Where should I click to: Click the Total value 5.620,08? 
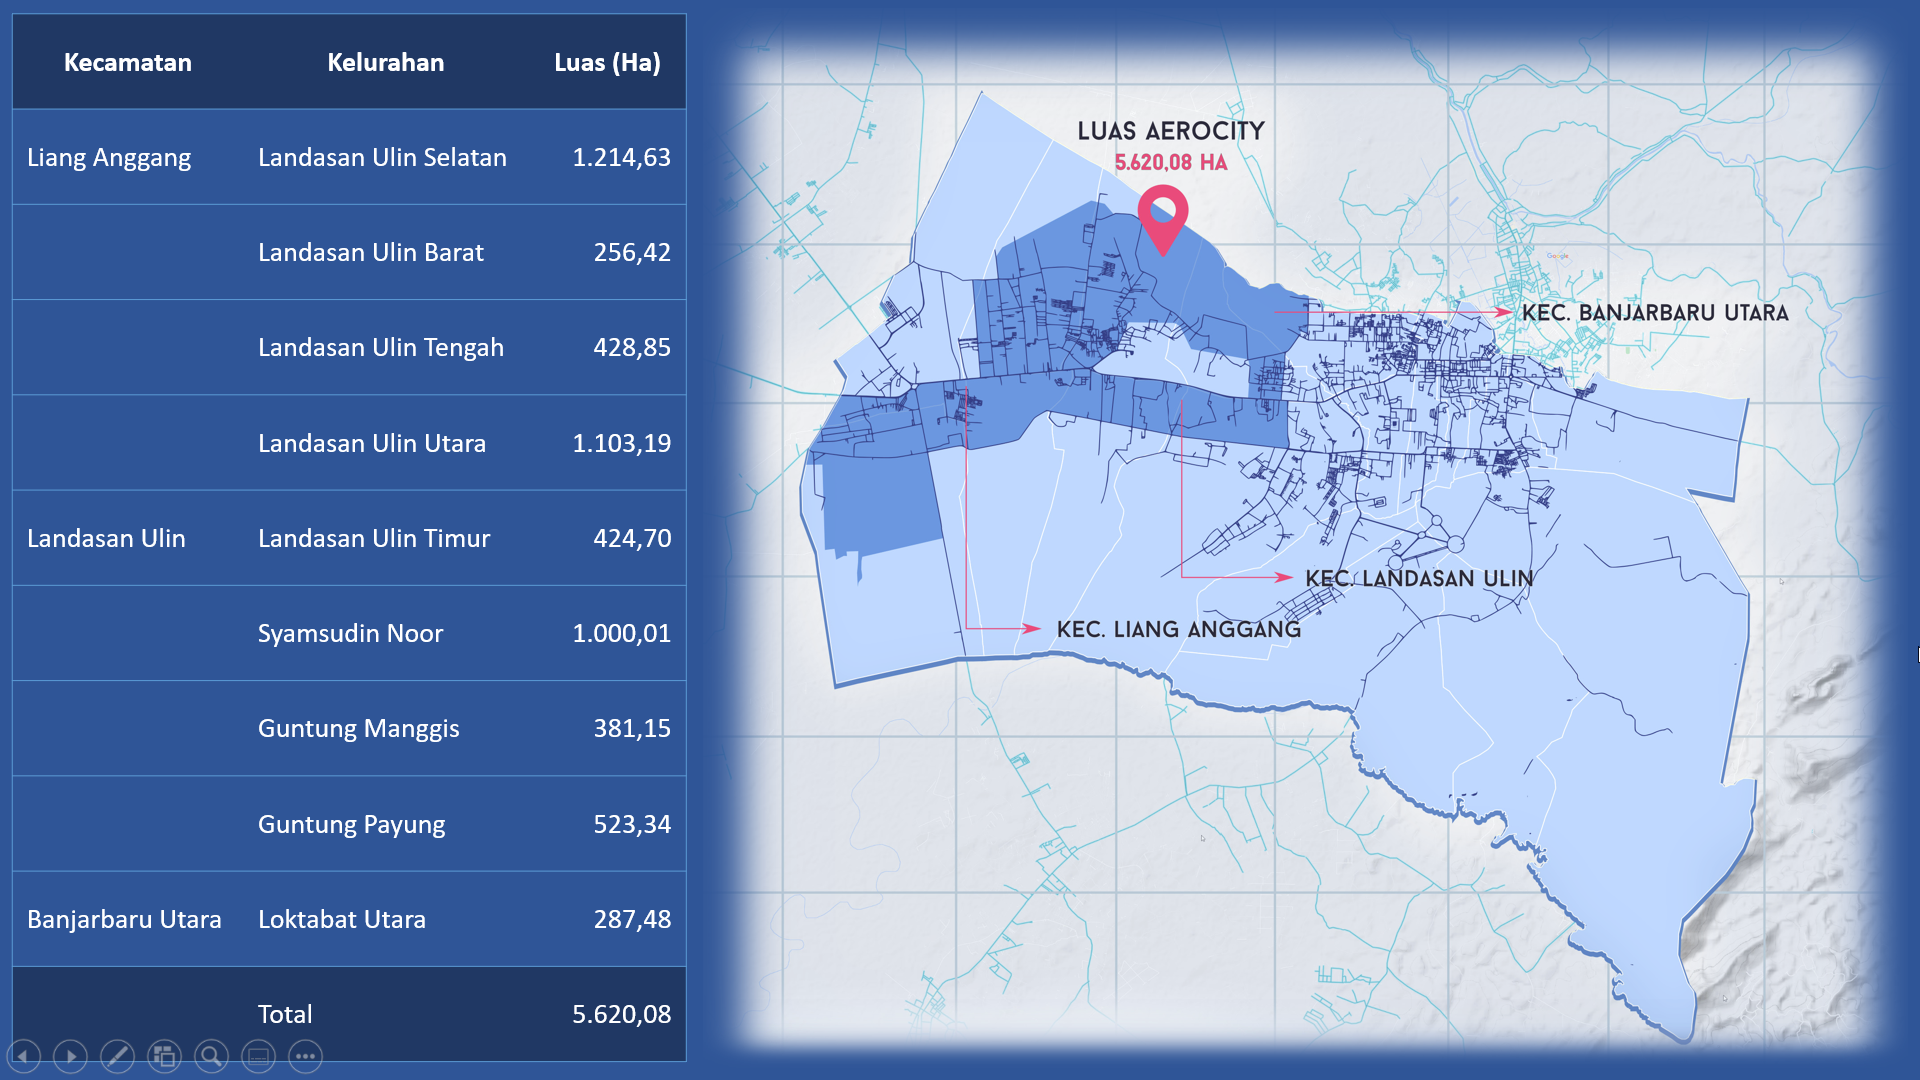(621, 1014)
